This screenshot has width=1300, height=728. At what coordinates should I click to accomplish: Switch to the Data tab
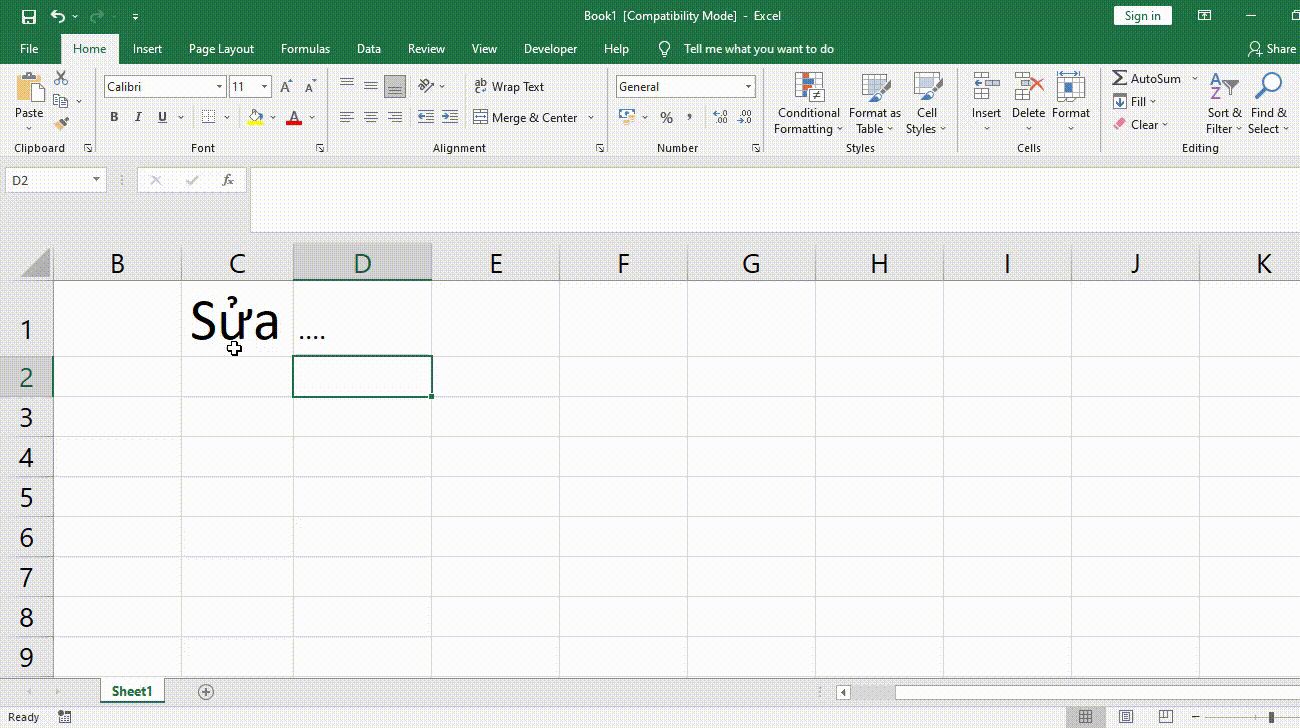pos(369,49)
